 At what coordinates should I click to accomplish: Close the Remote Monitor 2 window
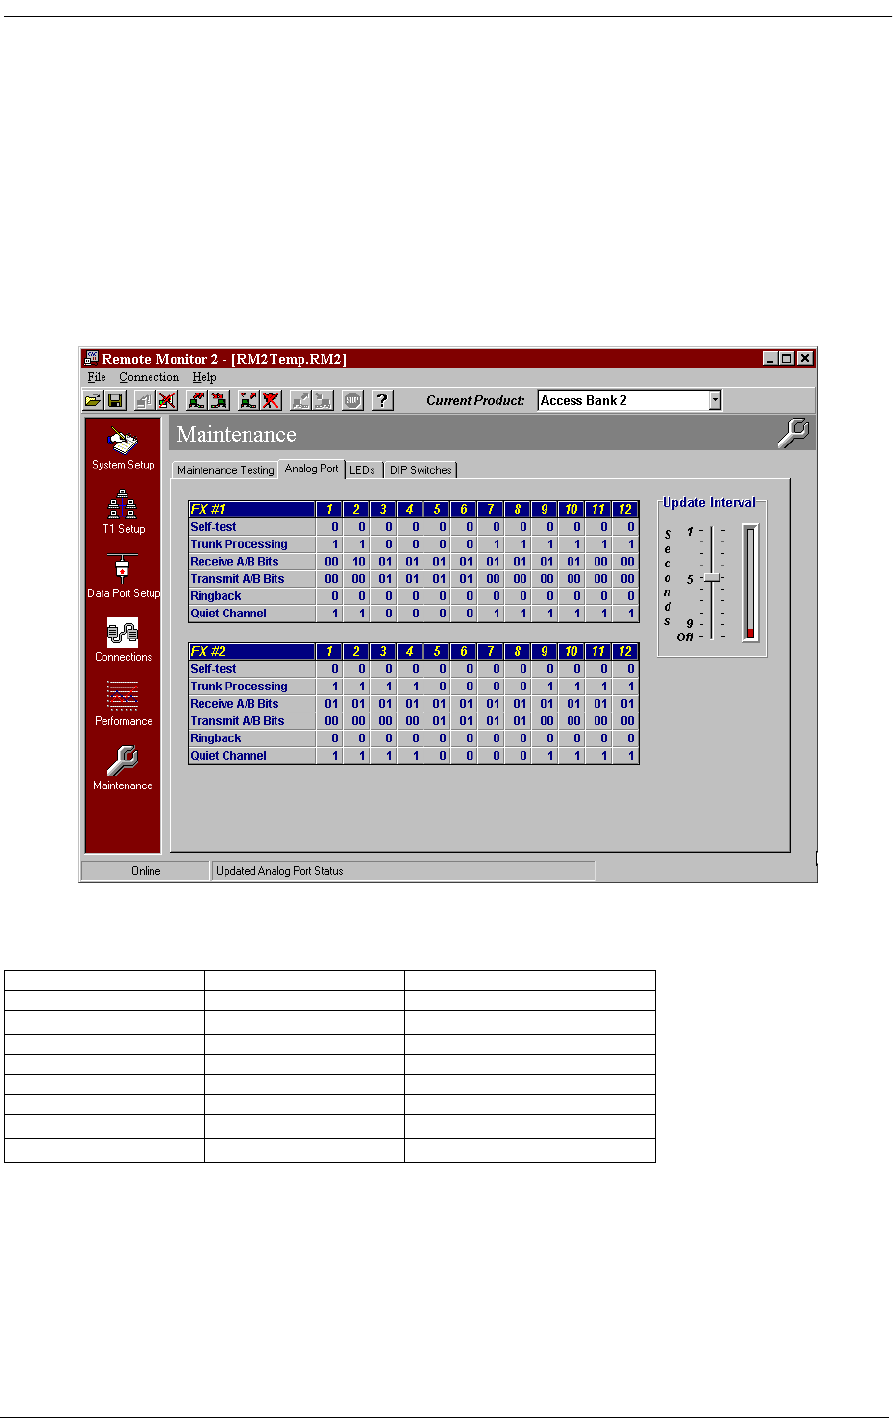click(805, 358)
